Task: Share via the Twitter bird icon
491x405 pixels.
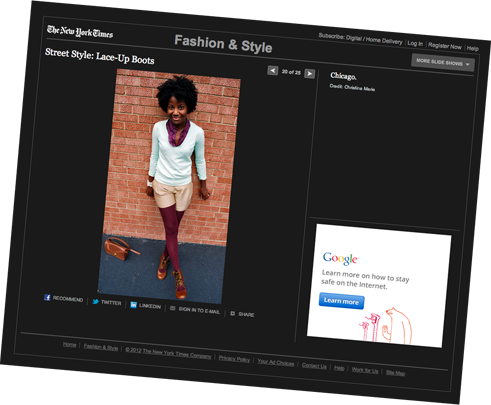Action: pos(95,301)
